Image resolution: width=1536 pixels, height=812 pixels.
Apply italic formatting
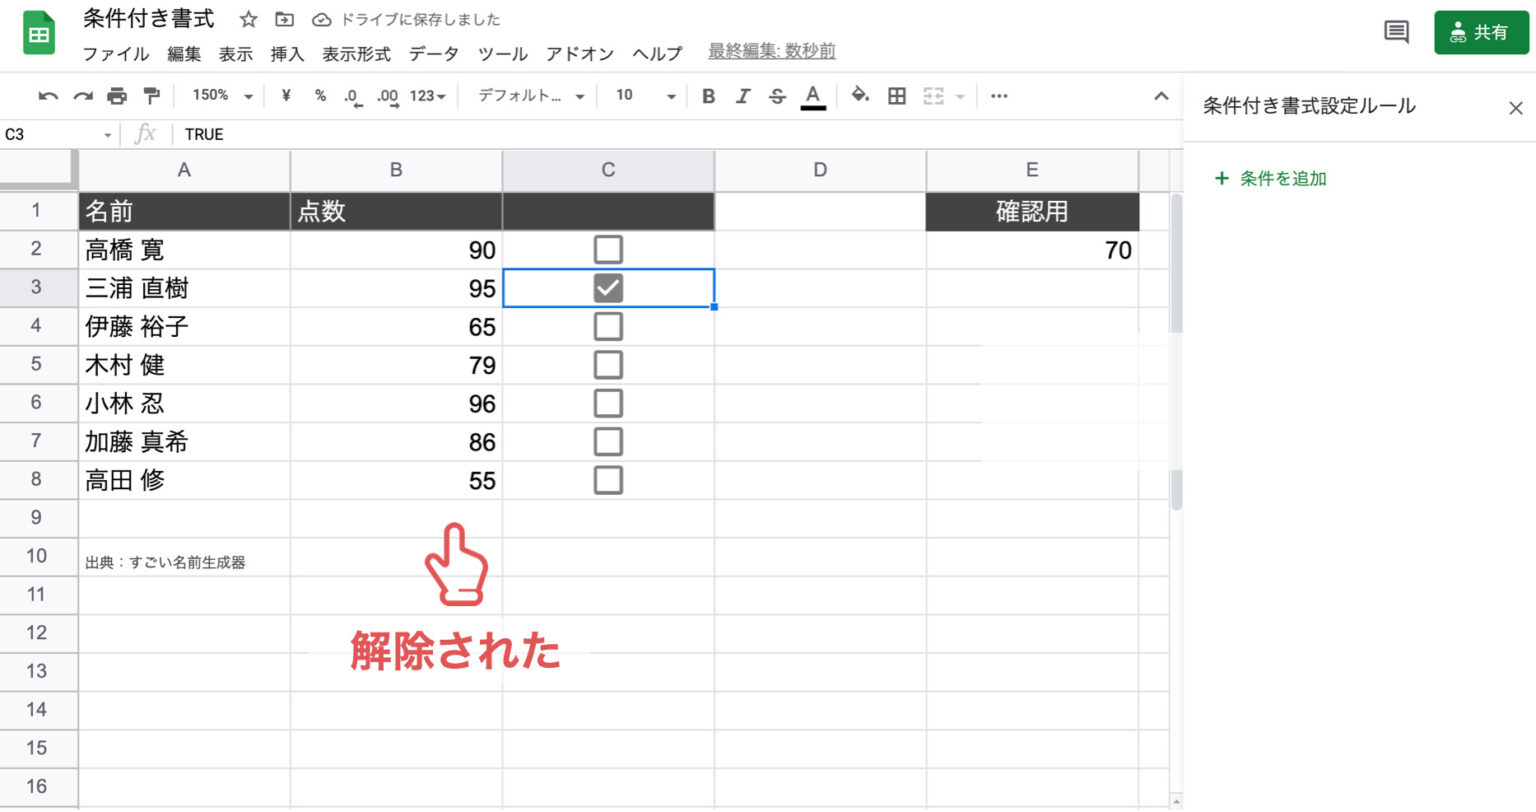tap(742, 96)
